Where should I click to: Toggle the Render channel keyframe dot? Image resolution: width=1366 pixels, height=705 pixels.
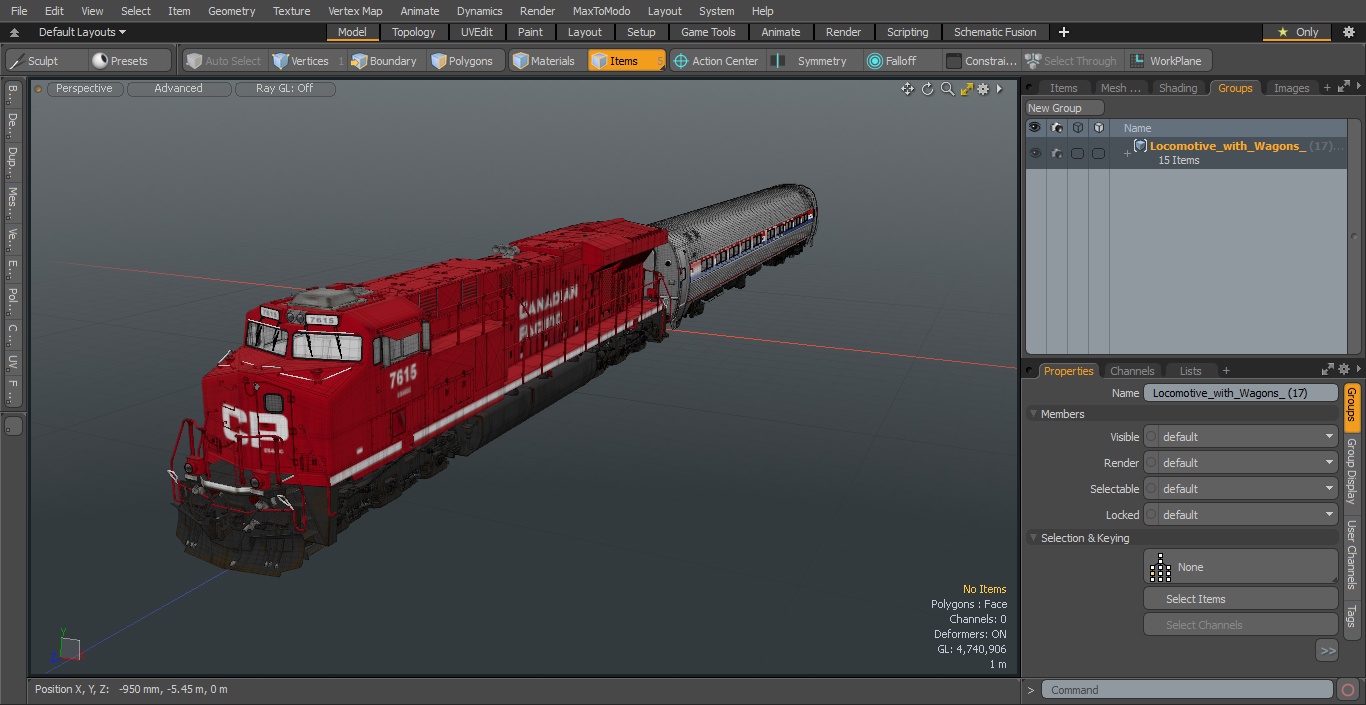click(1151, 463)
